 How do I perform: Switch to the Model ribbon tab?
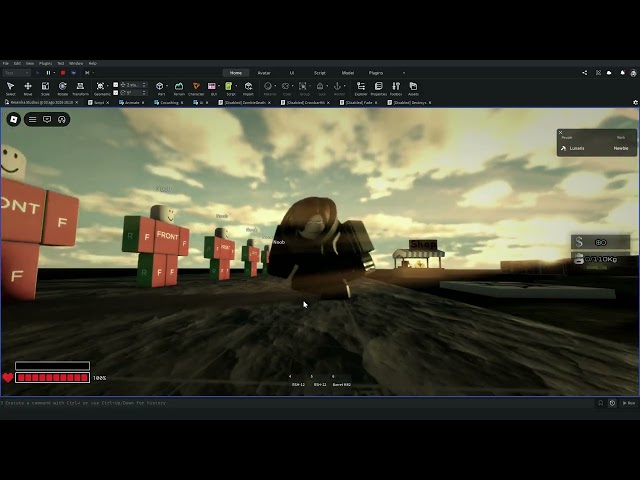[348, 73]
